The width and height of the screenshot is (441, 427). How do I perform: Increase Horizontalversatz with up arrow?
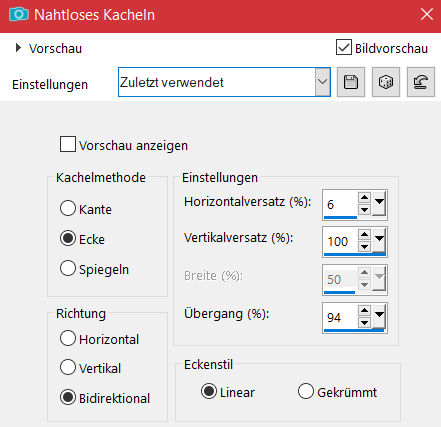pos(364,198)
